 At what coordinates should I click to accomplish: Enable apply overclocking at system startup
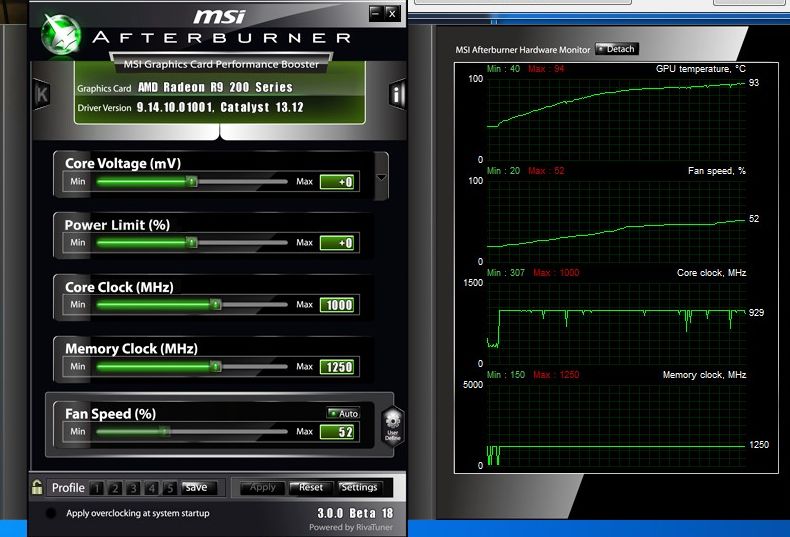point(51,513)
